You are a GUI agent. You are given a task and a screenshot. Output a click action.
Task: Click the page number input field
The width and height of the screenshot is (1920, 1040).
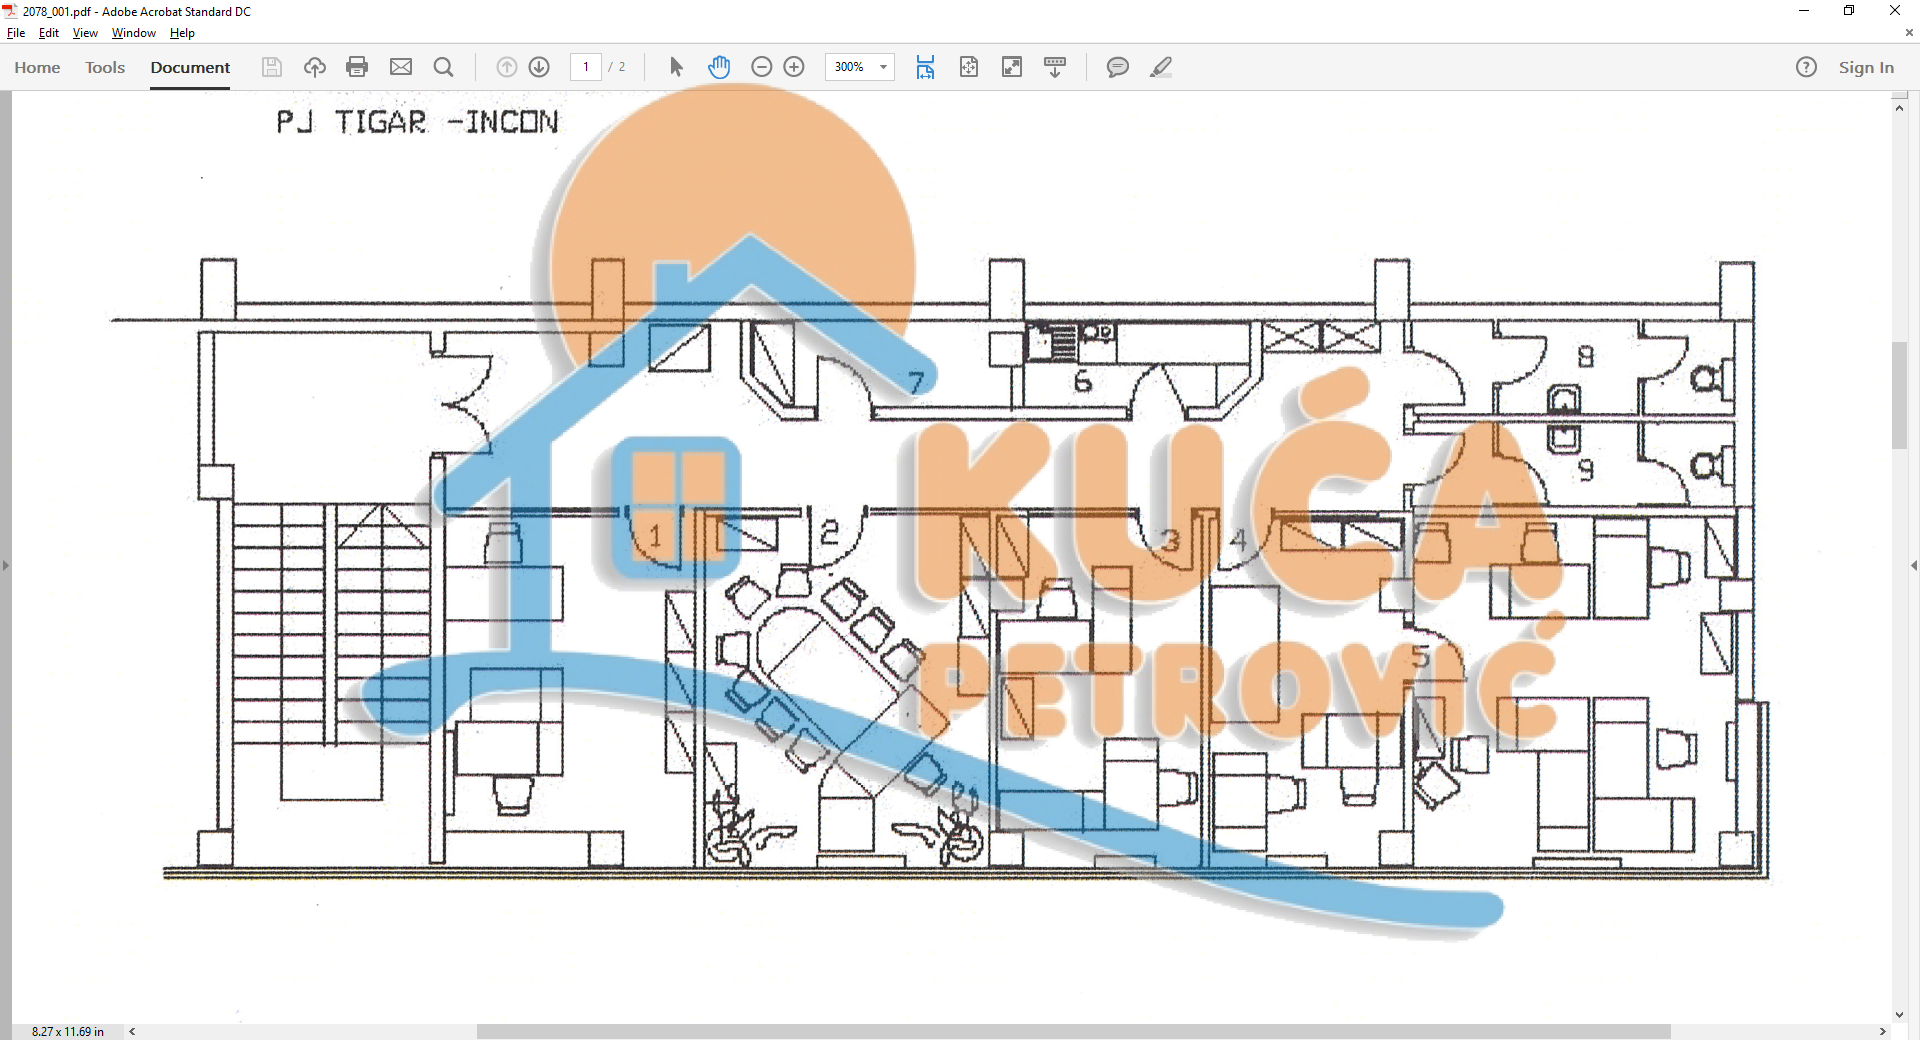pyautogui.click(x=586, y=67)
